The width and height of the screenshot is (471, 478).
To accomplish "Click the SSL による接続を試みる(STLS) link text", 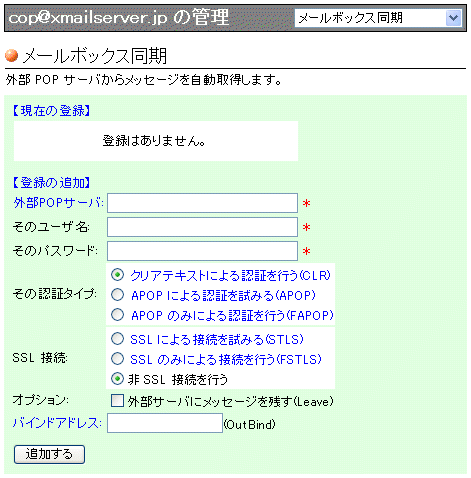I will [217, 339].
